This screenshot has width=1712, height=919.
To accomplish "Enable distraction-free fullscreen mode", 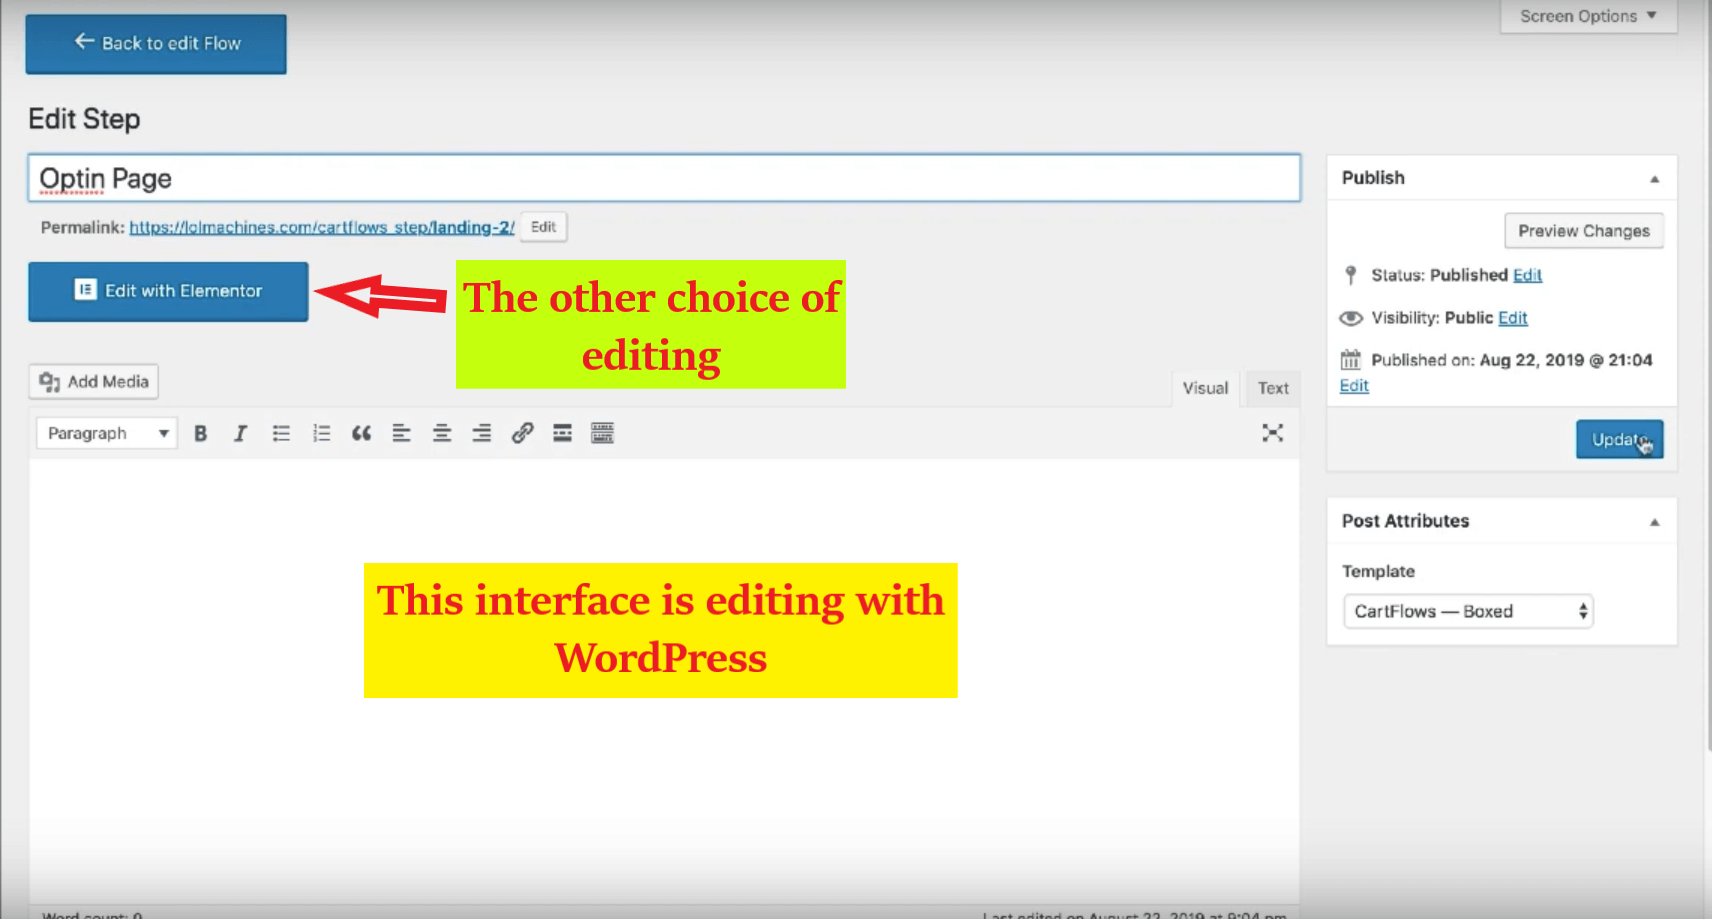I will tap(1272, 433).
